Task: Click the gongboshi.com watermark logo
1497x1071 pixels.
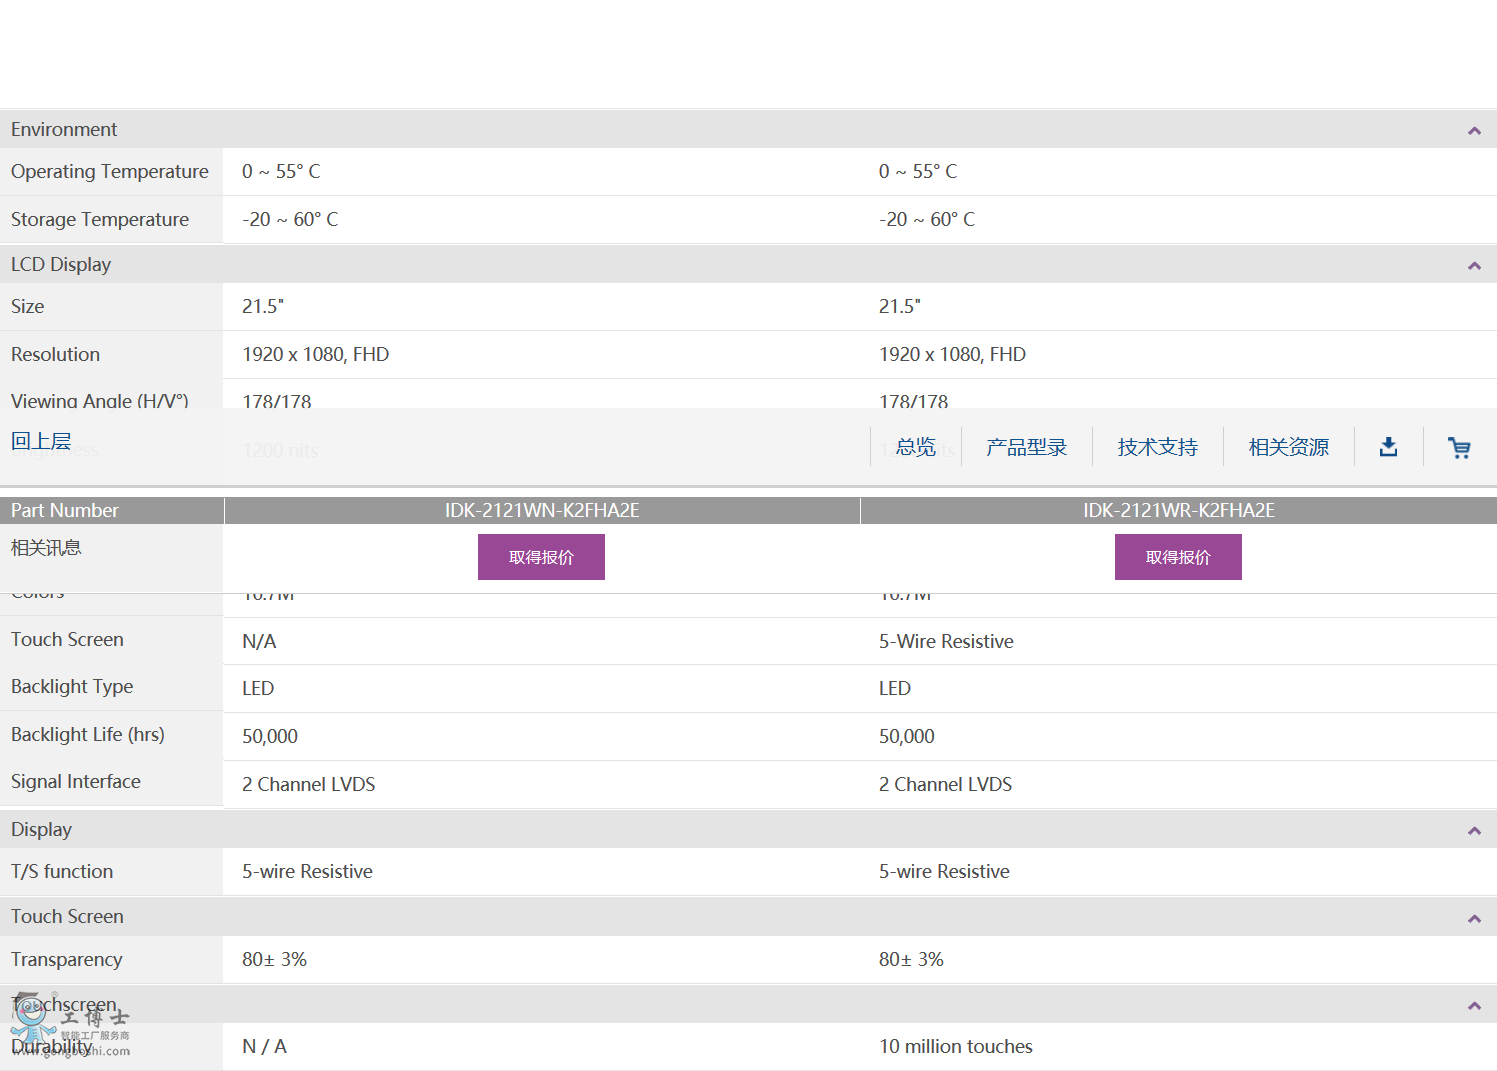Action: pos(70,1028)
